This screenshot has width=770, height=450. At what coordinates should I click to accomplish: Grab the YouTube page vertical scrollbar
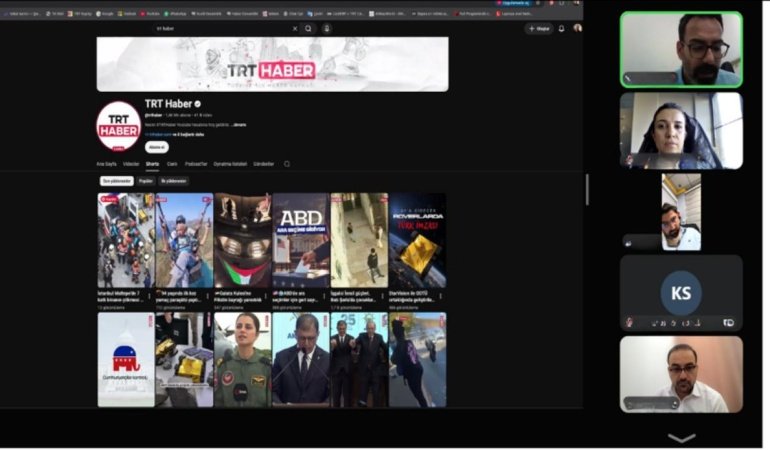click(x=587, y=189)
